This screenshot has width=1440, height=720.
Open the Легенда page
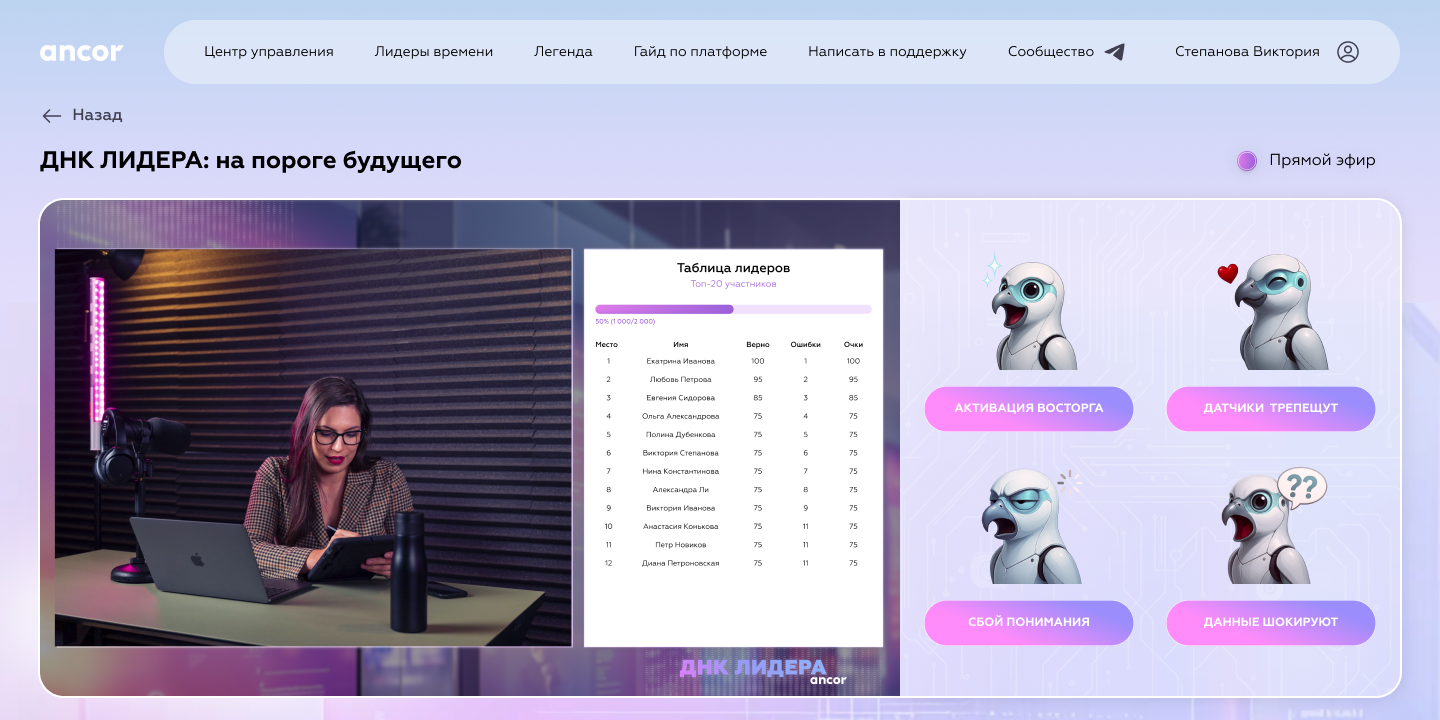click(564, 51)
